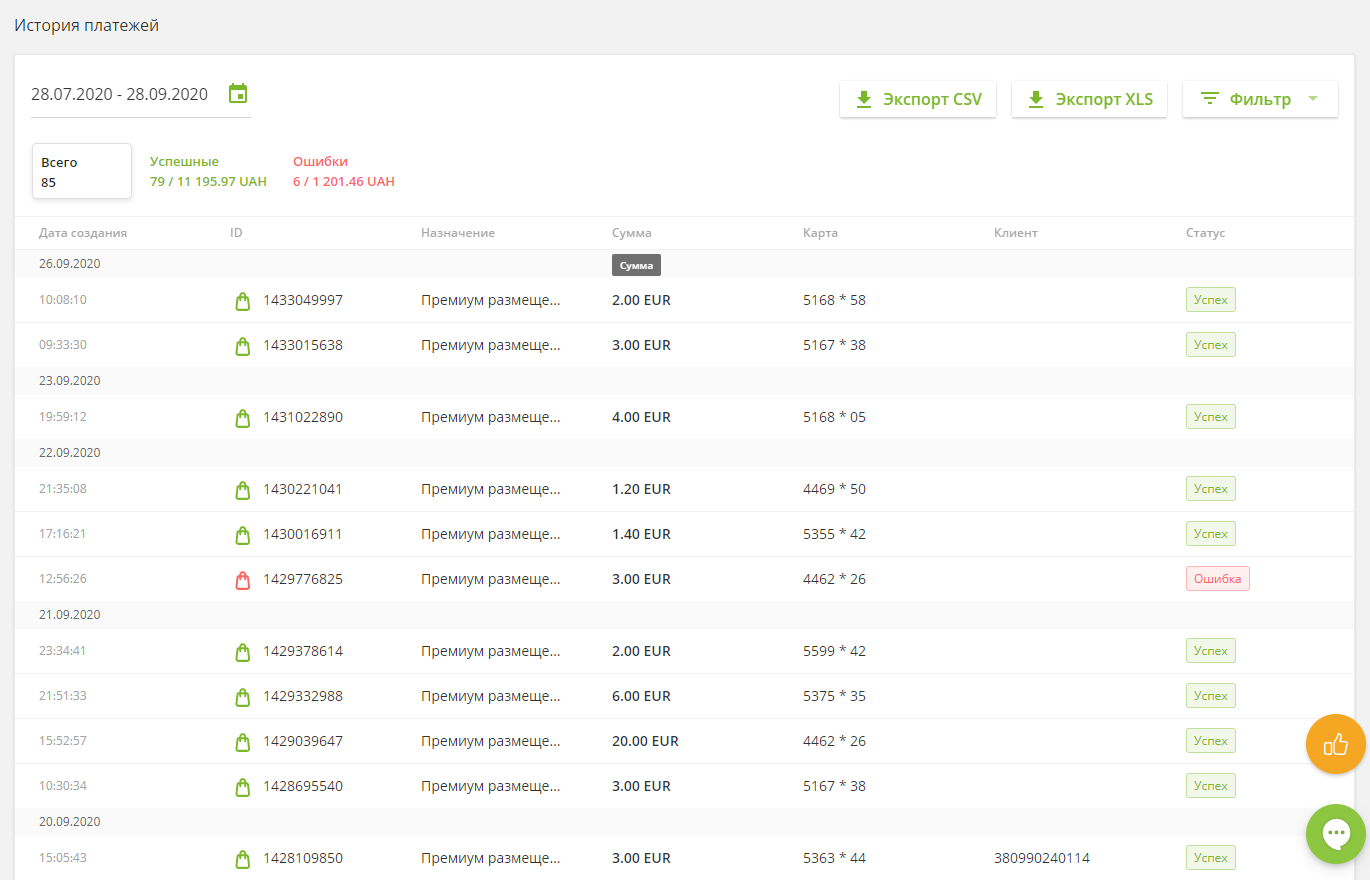
Task: Open the green chat support bubble
Action: tap(1336, 834)
